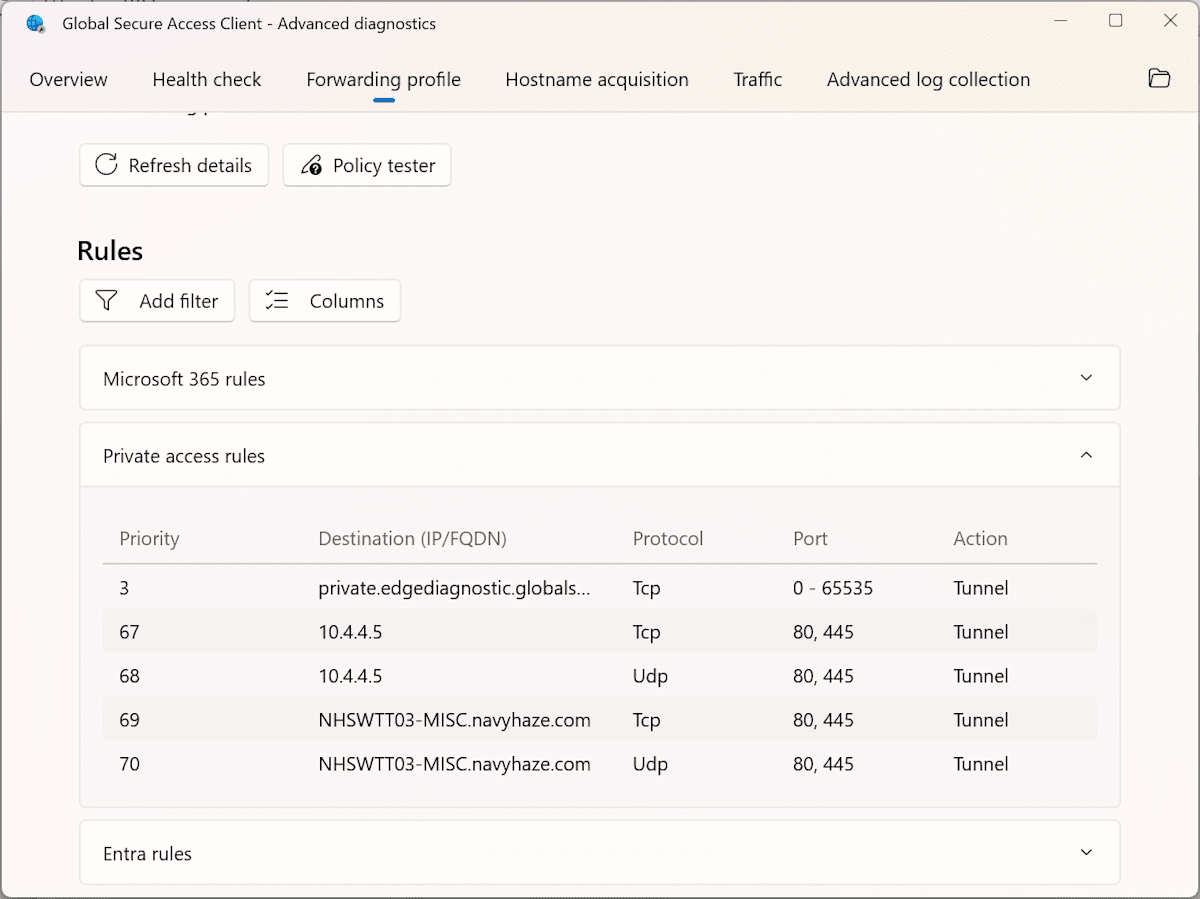Select priority 69 cell
Image resolution: width=1200 pixels, height=899 pixels.
click(x=129, y=720)
